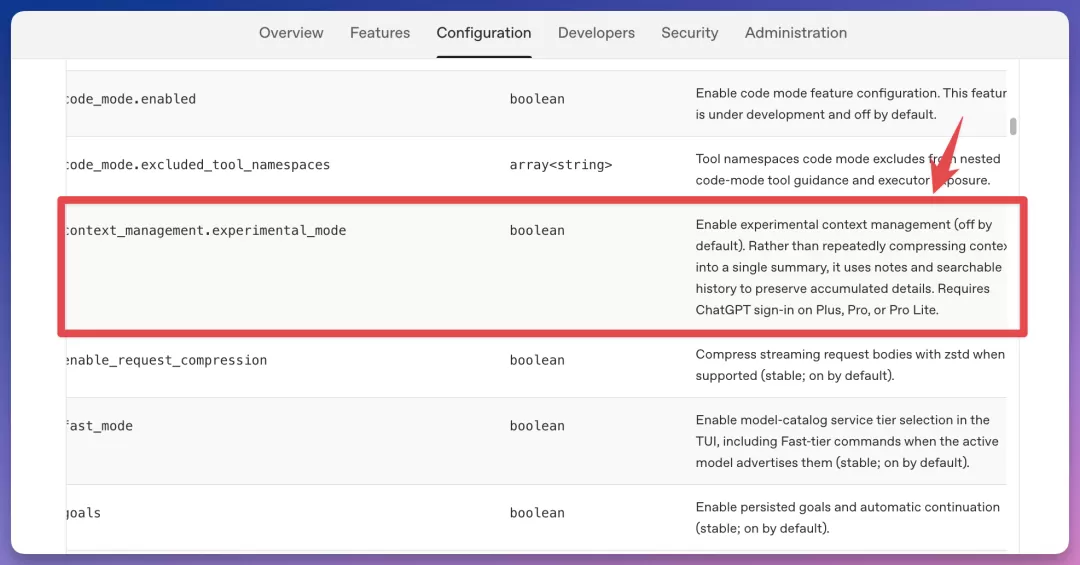This screenshot has height=565, width=1080.
Task: Click the red arrow annotation
Action: point(946,155)
